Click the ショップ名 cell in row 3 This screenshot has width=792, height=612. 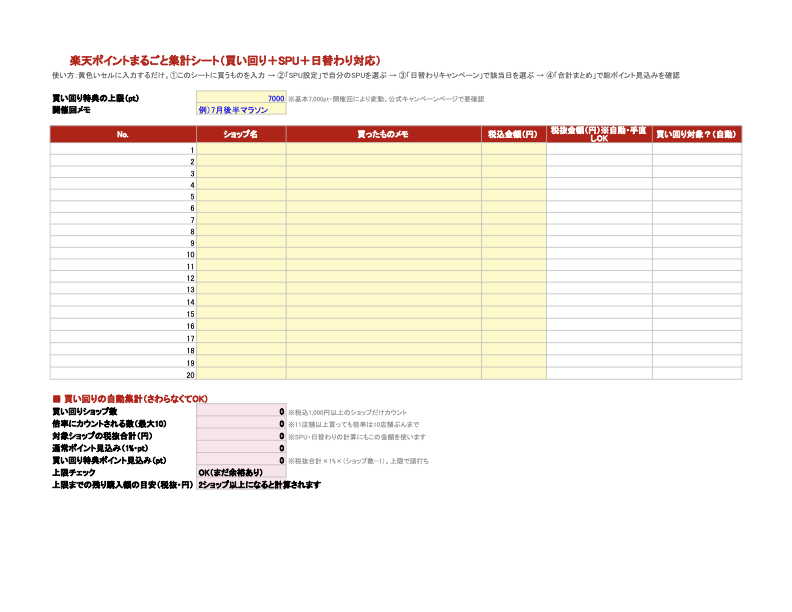click(241, 172)
